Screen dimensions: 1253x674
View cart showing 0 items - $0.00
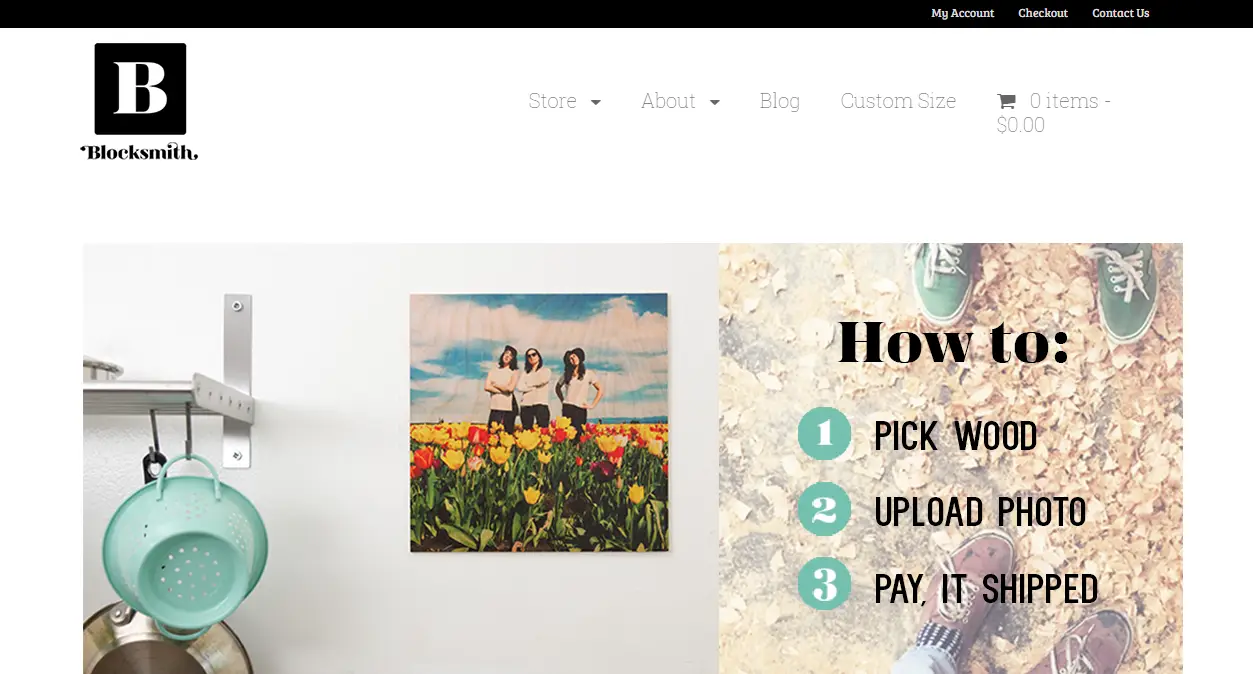1054,113
